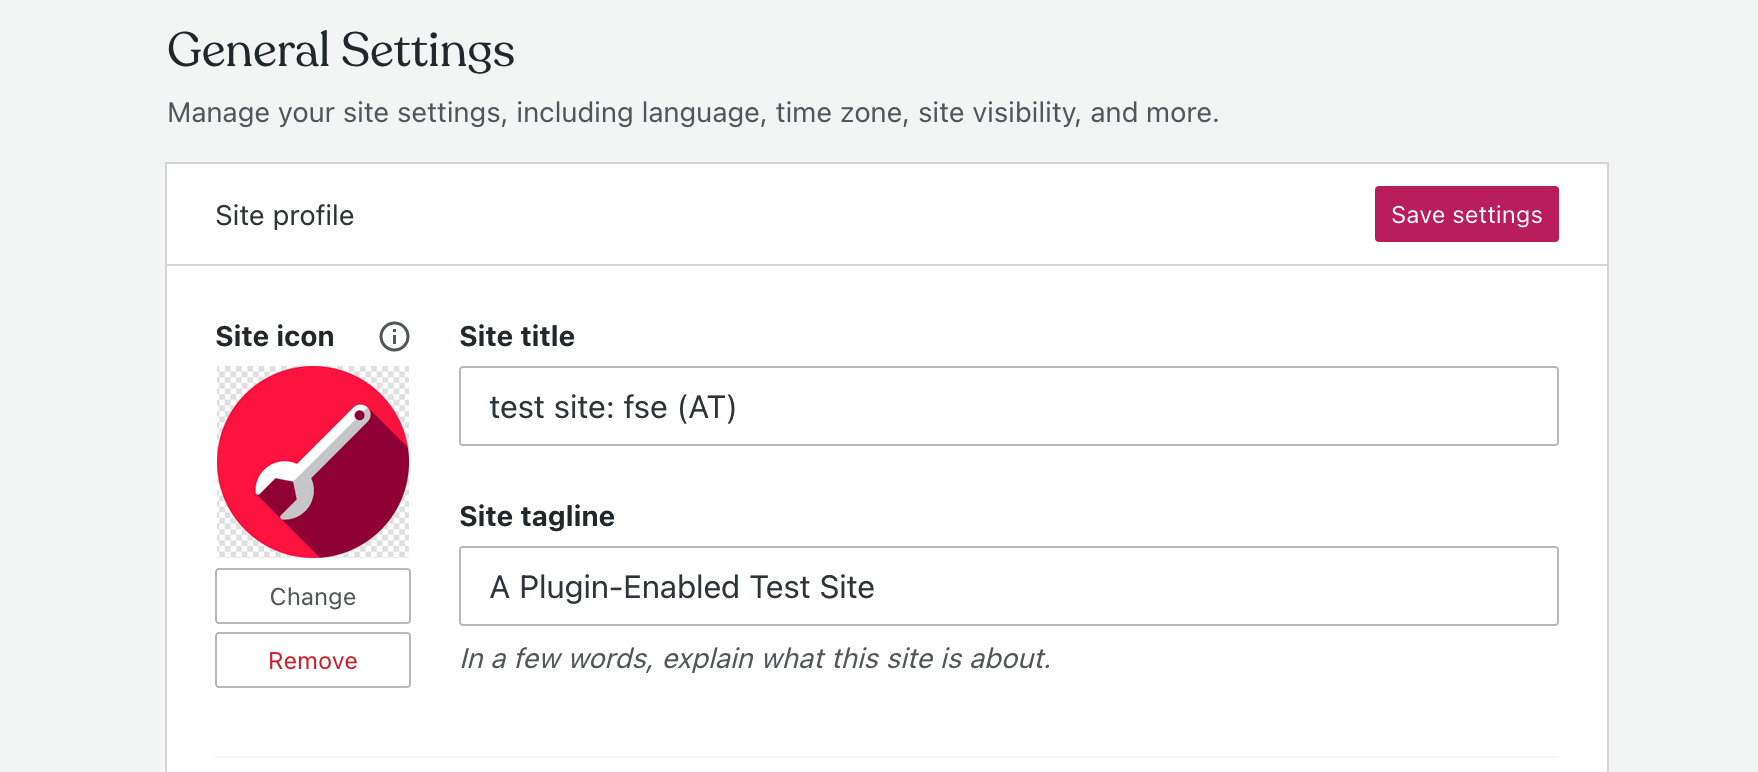This screenshot has height=772, width=1758.
Task: Click the "Site tagline" field label
Action: [x=537, y=517]
